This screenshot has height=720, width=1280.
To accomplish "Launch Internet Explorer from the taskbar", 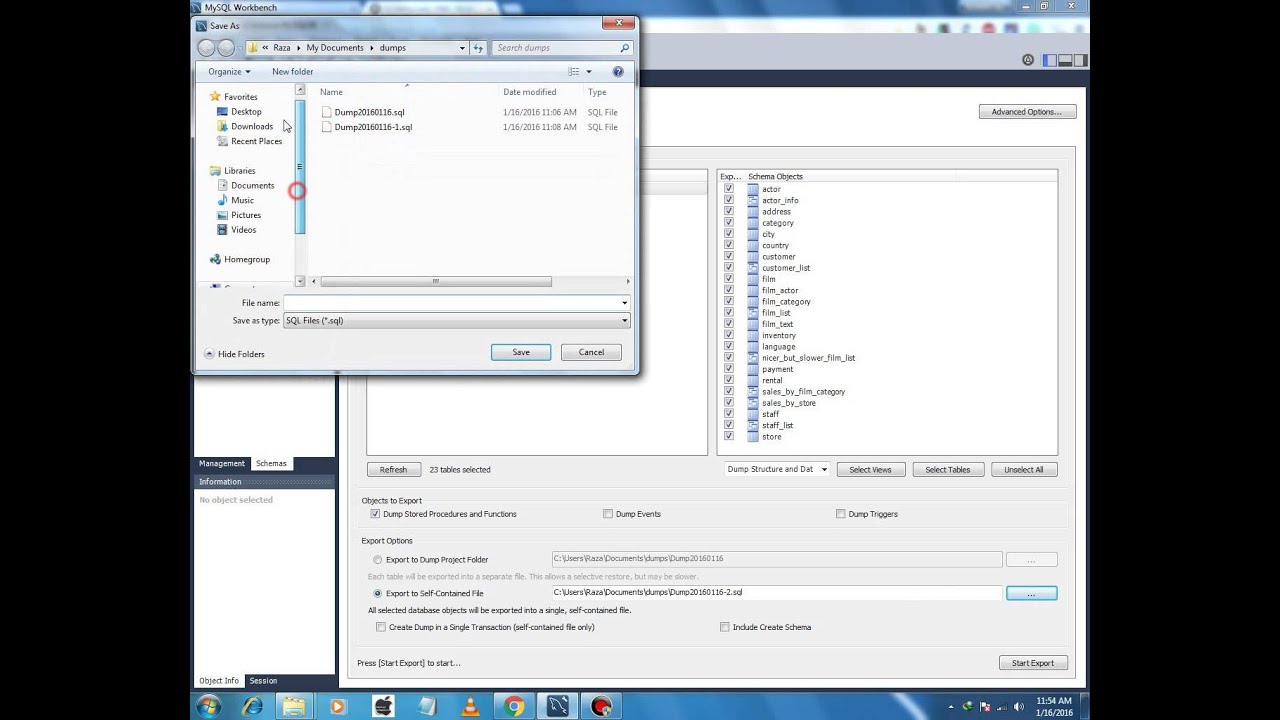I will [252, 706].
